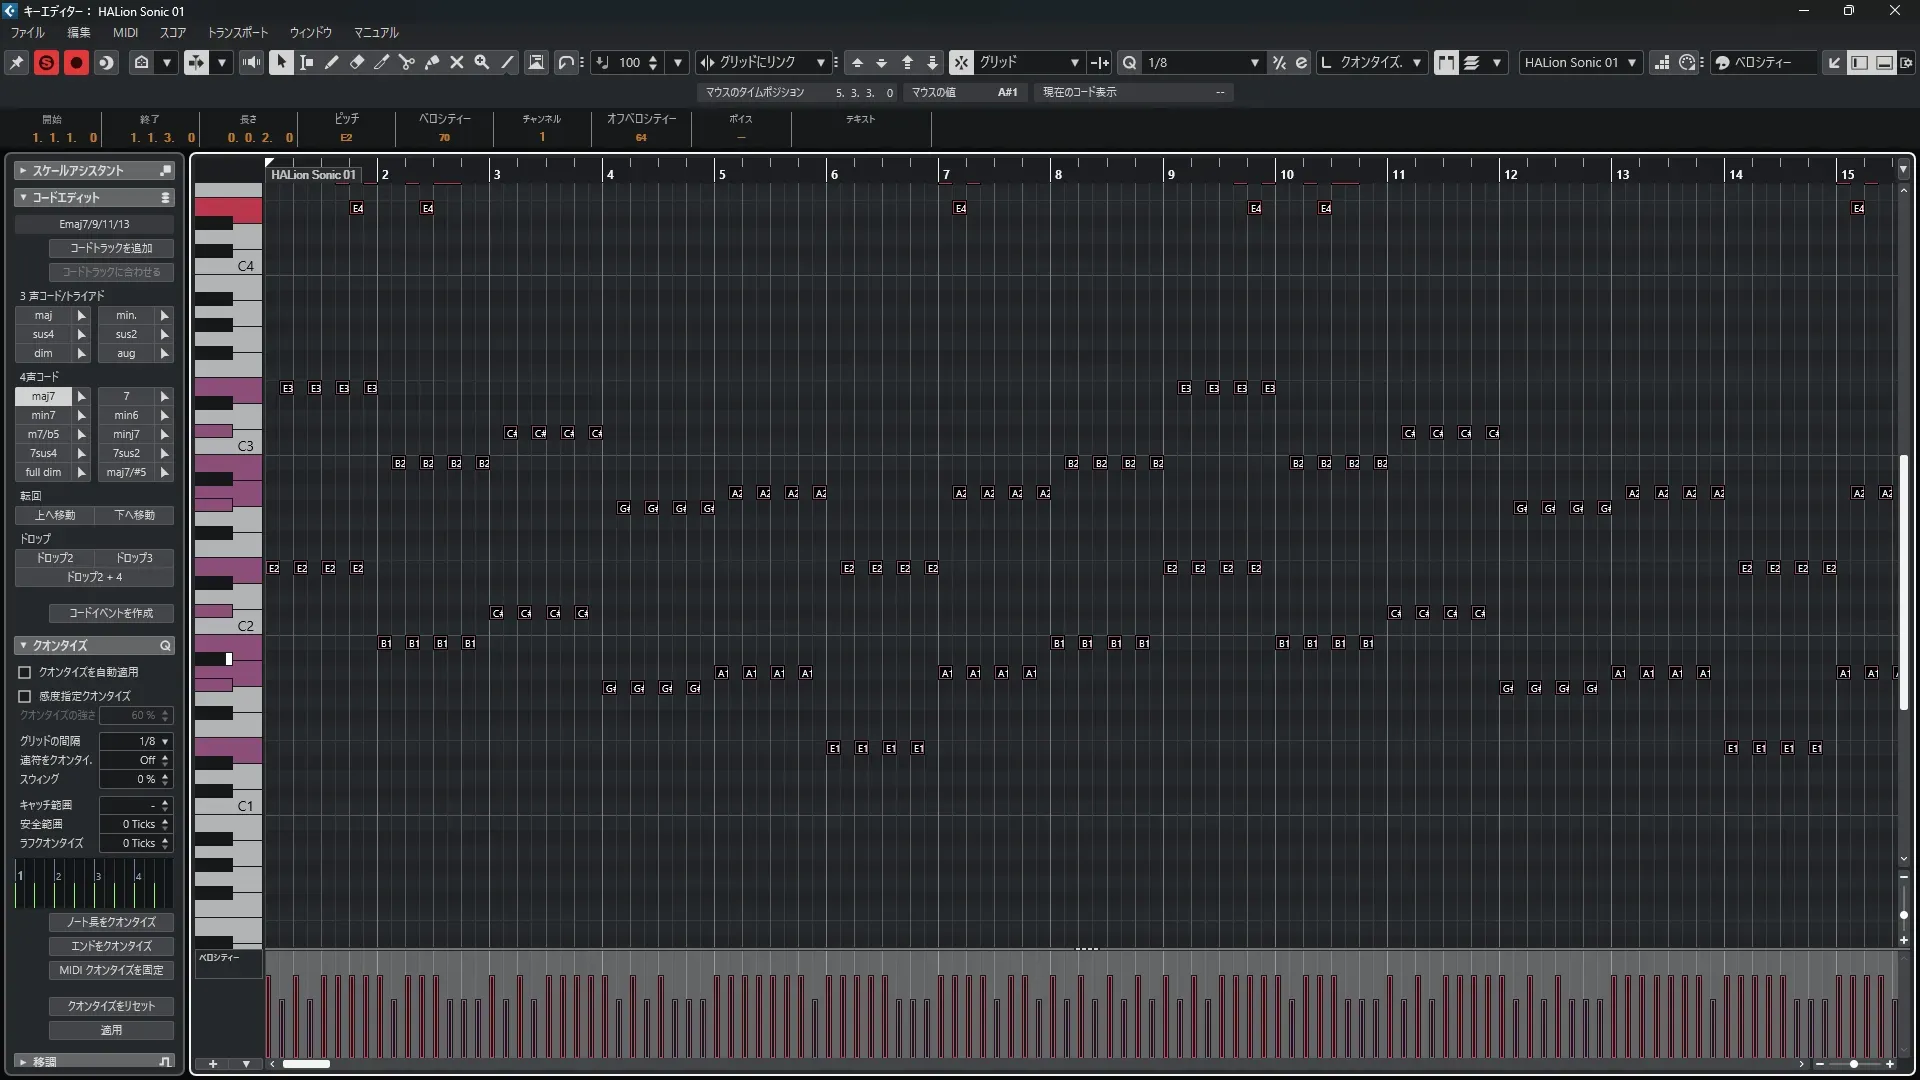Activate the Solo Editor button
This screenshot has height=1080, width=1920.
pyautogui.click(x=46, y=62)
